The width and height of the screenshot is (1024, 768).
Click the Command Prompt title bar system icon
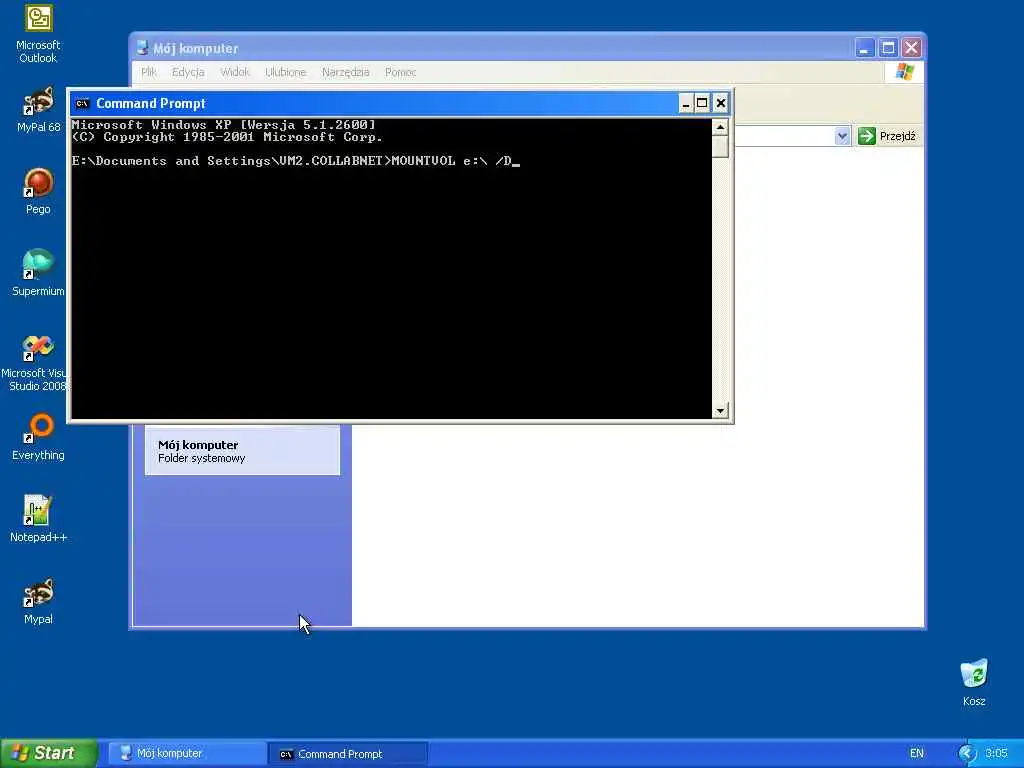tap(82, 103)
